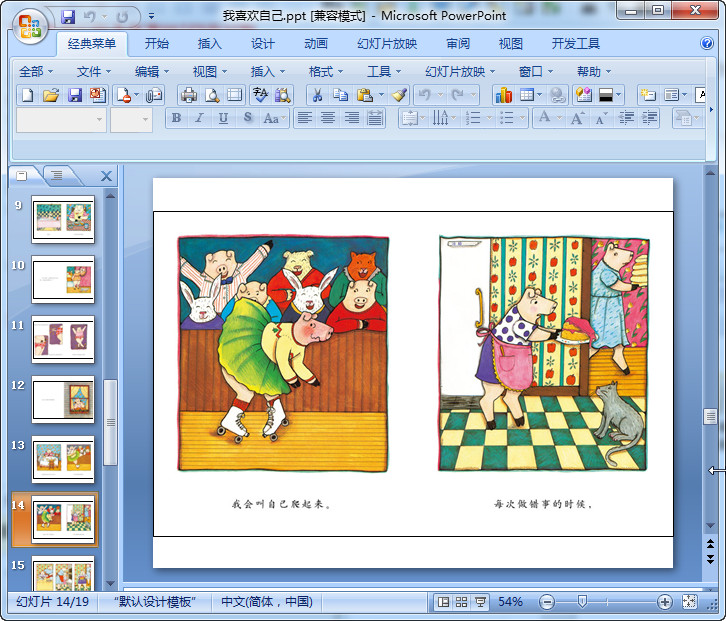Switch to 设计 ribbon tab
This screenshot has width=726, height=621.
[x=263, y=44]
